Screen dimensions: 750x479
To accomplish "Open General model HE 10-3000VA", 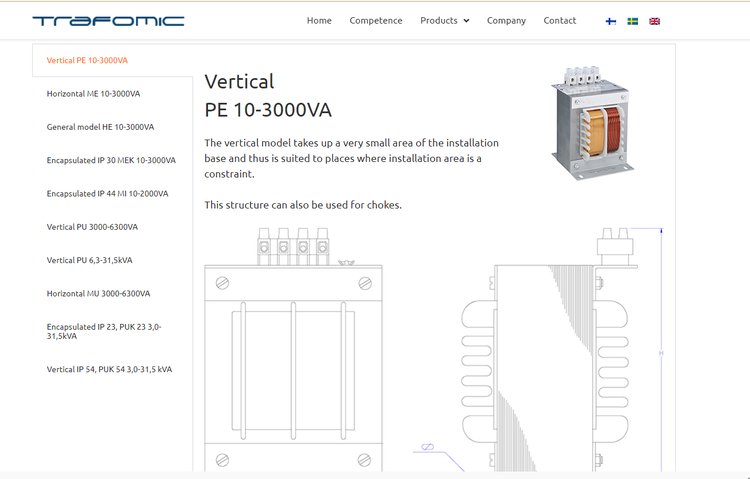I will pyautogui.click(x=100, y=127).
